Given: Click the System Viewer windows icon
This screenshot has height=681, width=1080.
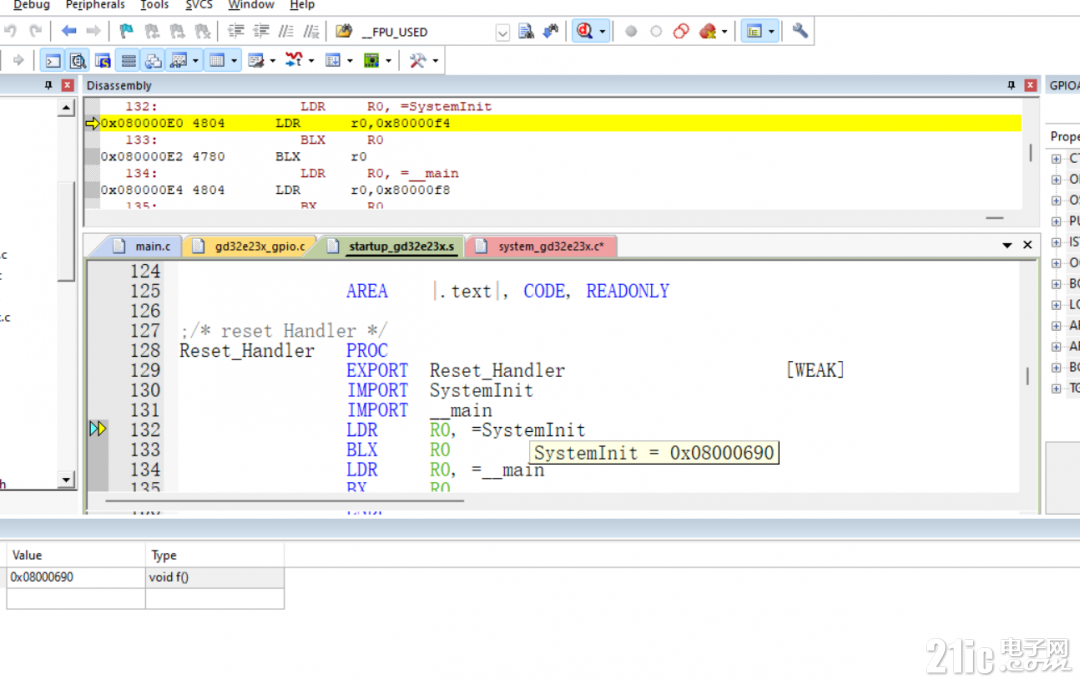Looking at the screenshot, I should point(372,61).
